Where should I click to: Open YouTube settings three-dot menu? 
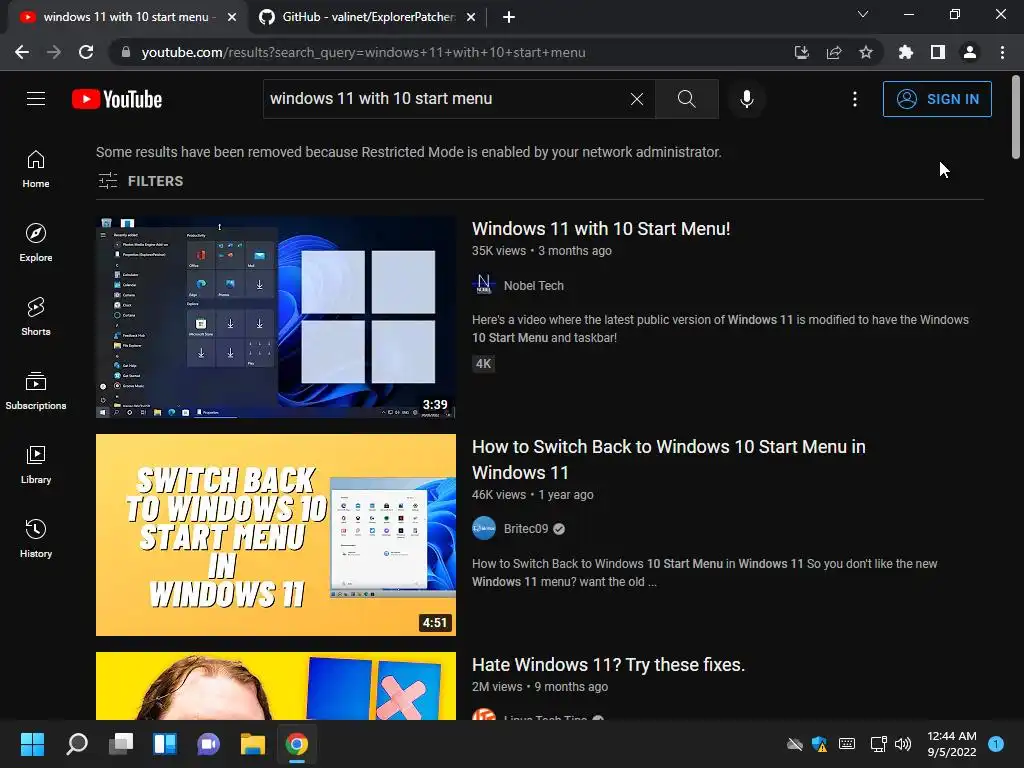click(x=854, y=99)
